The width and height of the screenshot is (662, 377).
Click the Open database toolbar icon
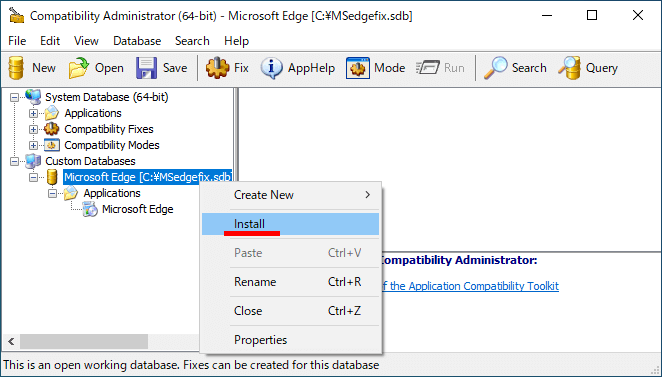point(79,68)
